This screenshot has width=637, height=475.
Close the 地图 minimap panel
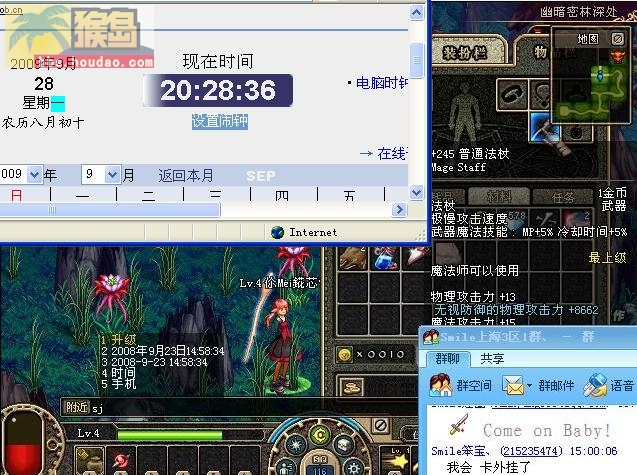coord(618,39)
